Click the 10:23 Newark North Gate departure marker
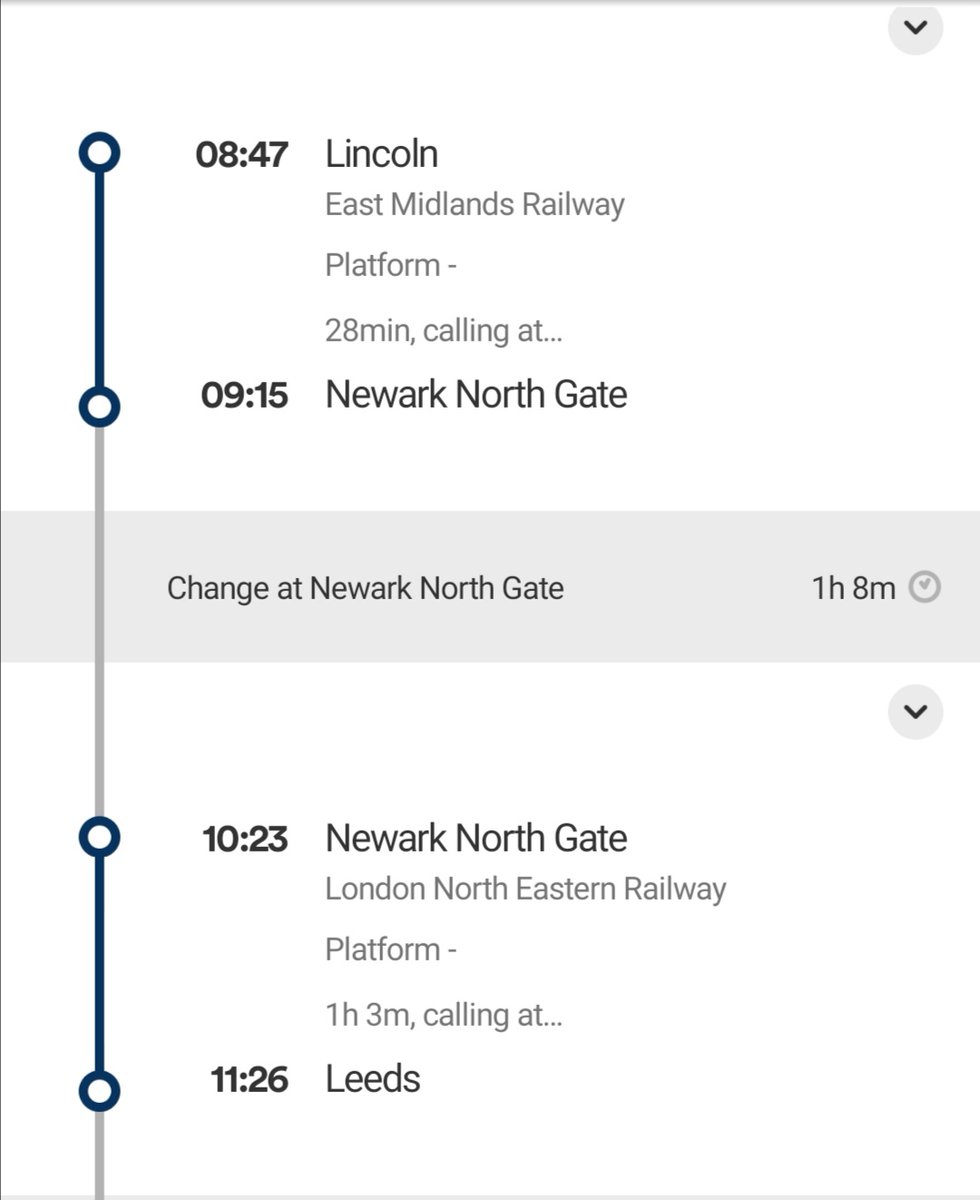 pyautogui.click(x=99, y=838)
